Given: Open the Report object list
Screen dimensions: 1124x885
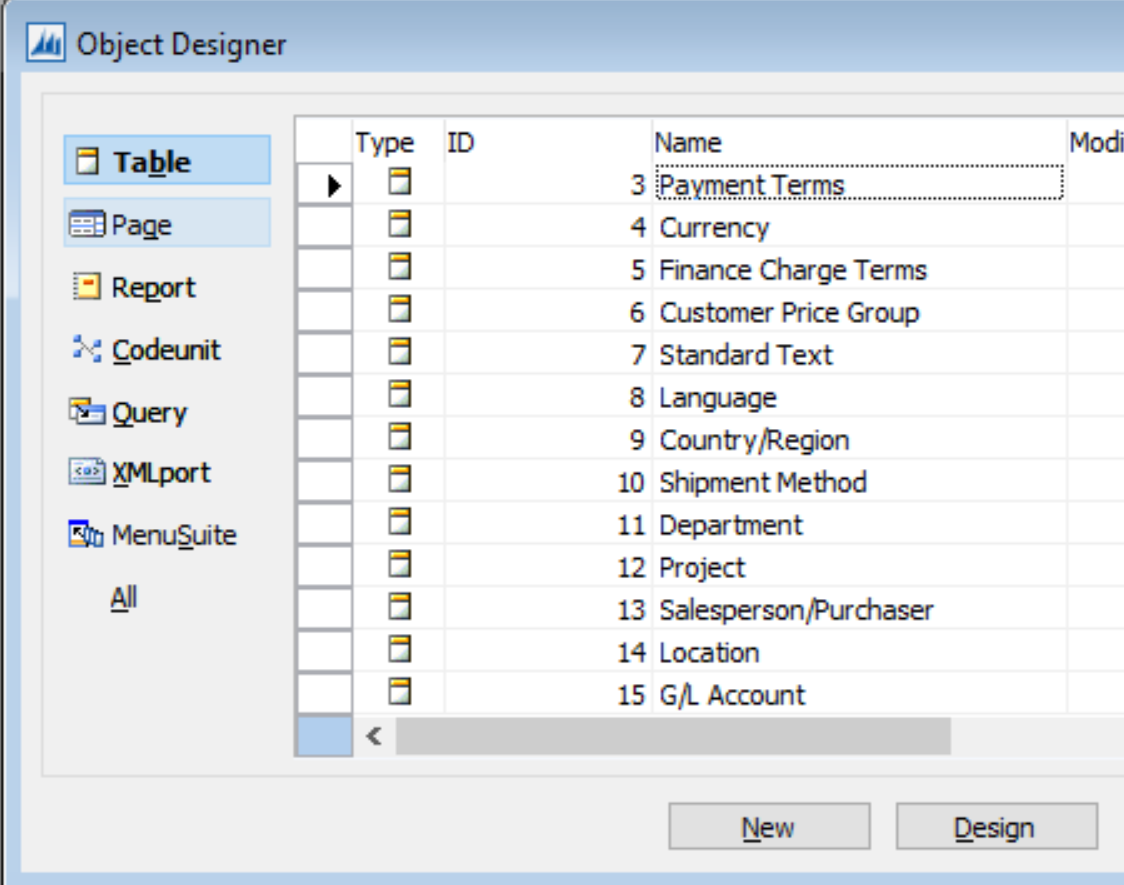Looking at the screenshot, I should pyautogui.click(x=152, y=288).
